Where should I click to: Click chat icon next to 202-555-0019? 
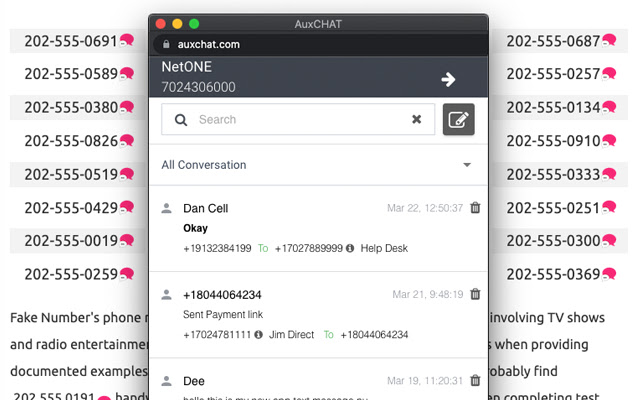pyautogui.click(x=127, y=240)
